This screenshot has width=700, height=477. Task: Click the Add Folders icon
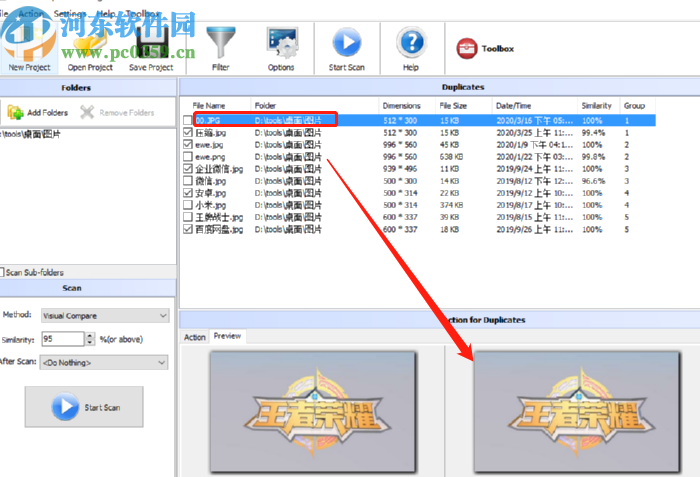tap(15, 113)
